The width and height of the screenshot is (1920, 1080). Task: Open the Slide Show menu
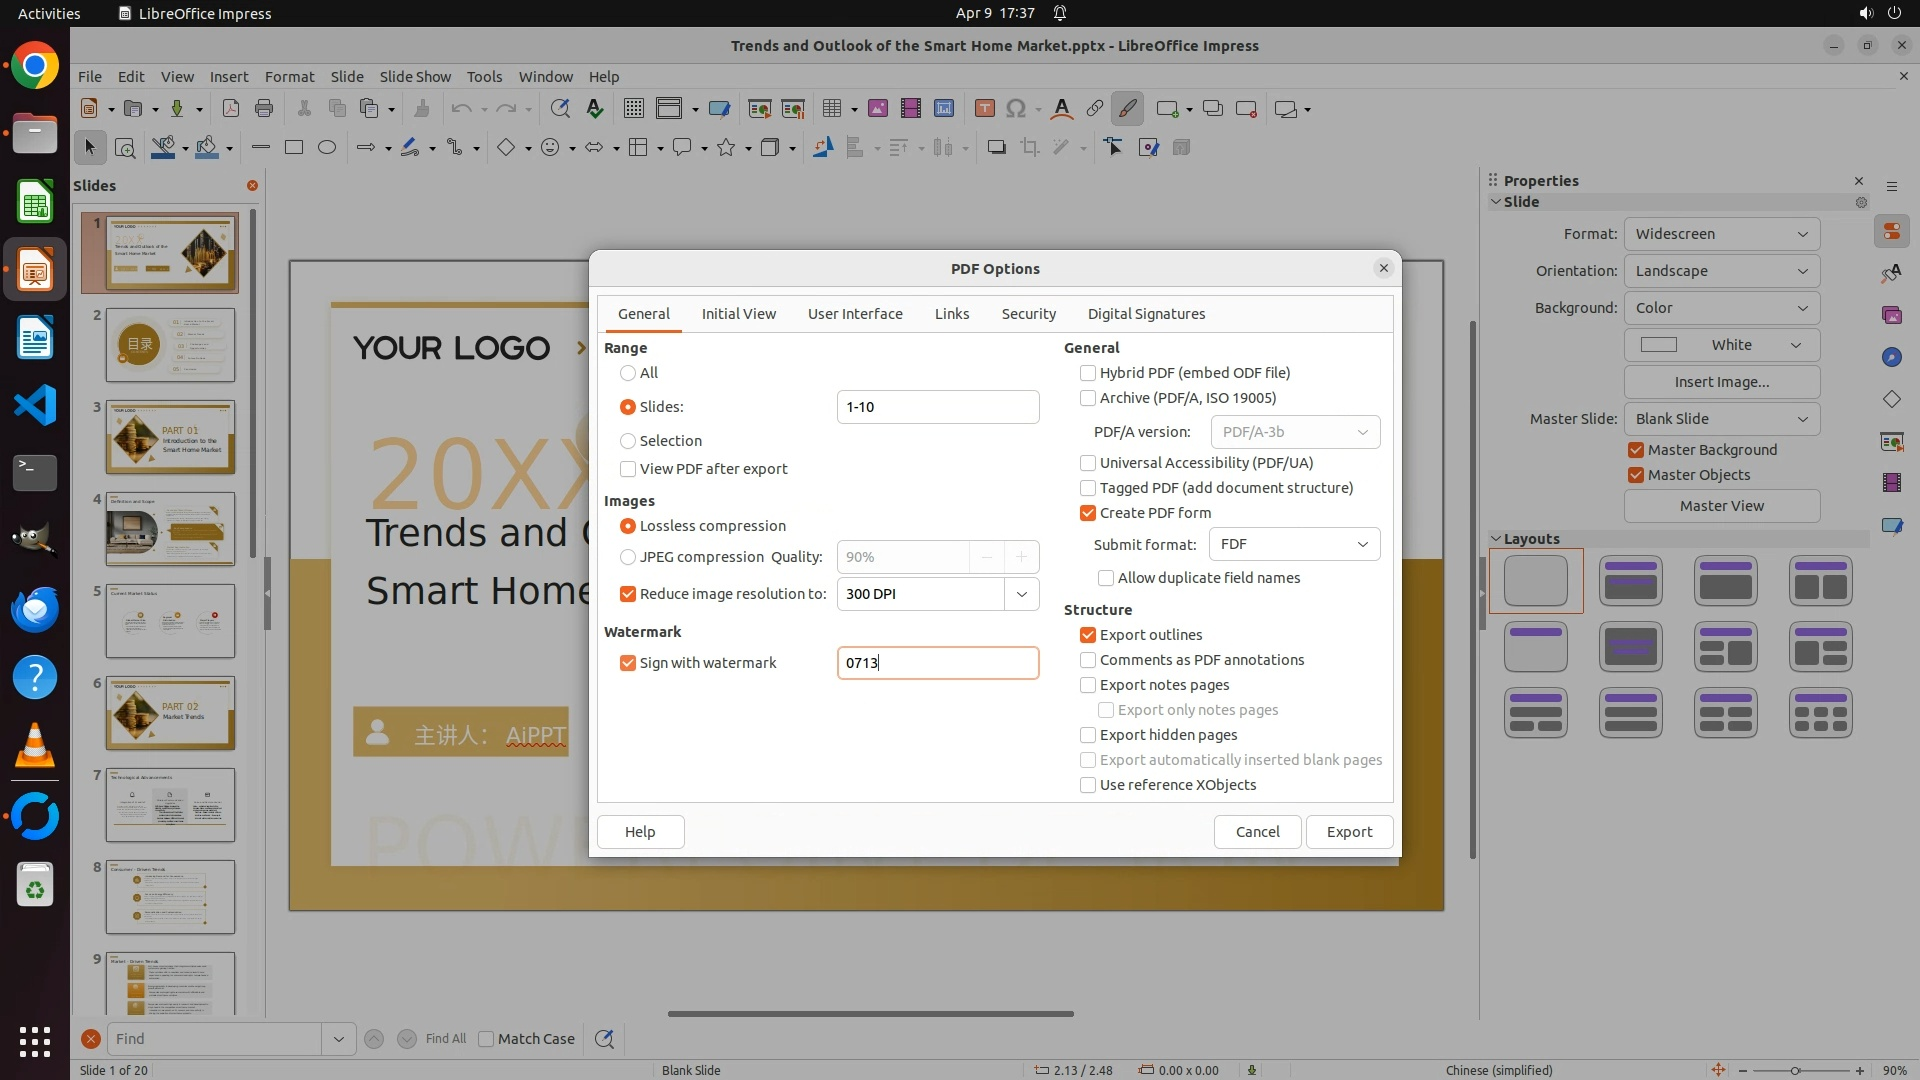[x=415, y=77]
